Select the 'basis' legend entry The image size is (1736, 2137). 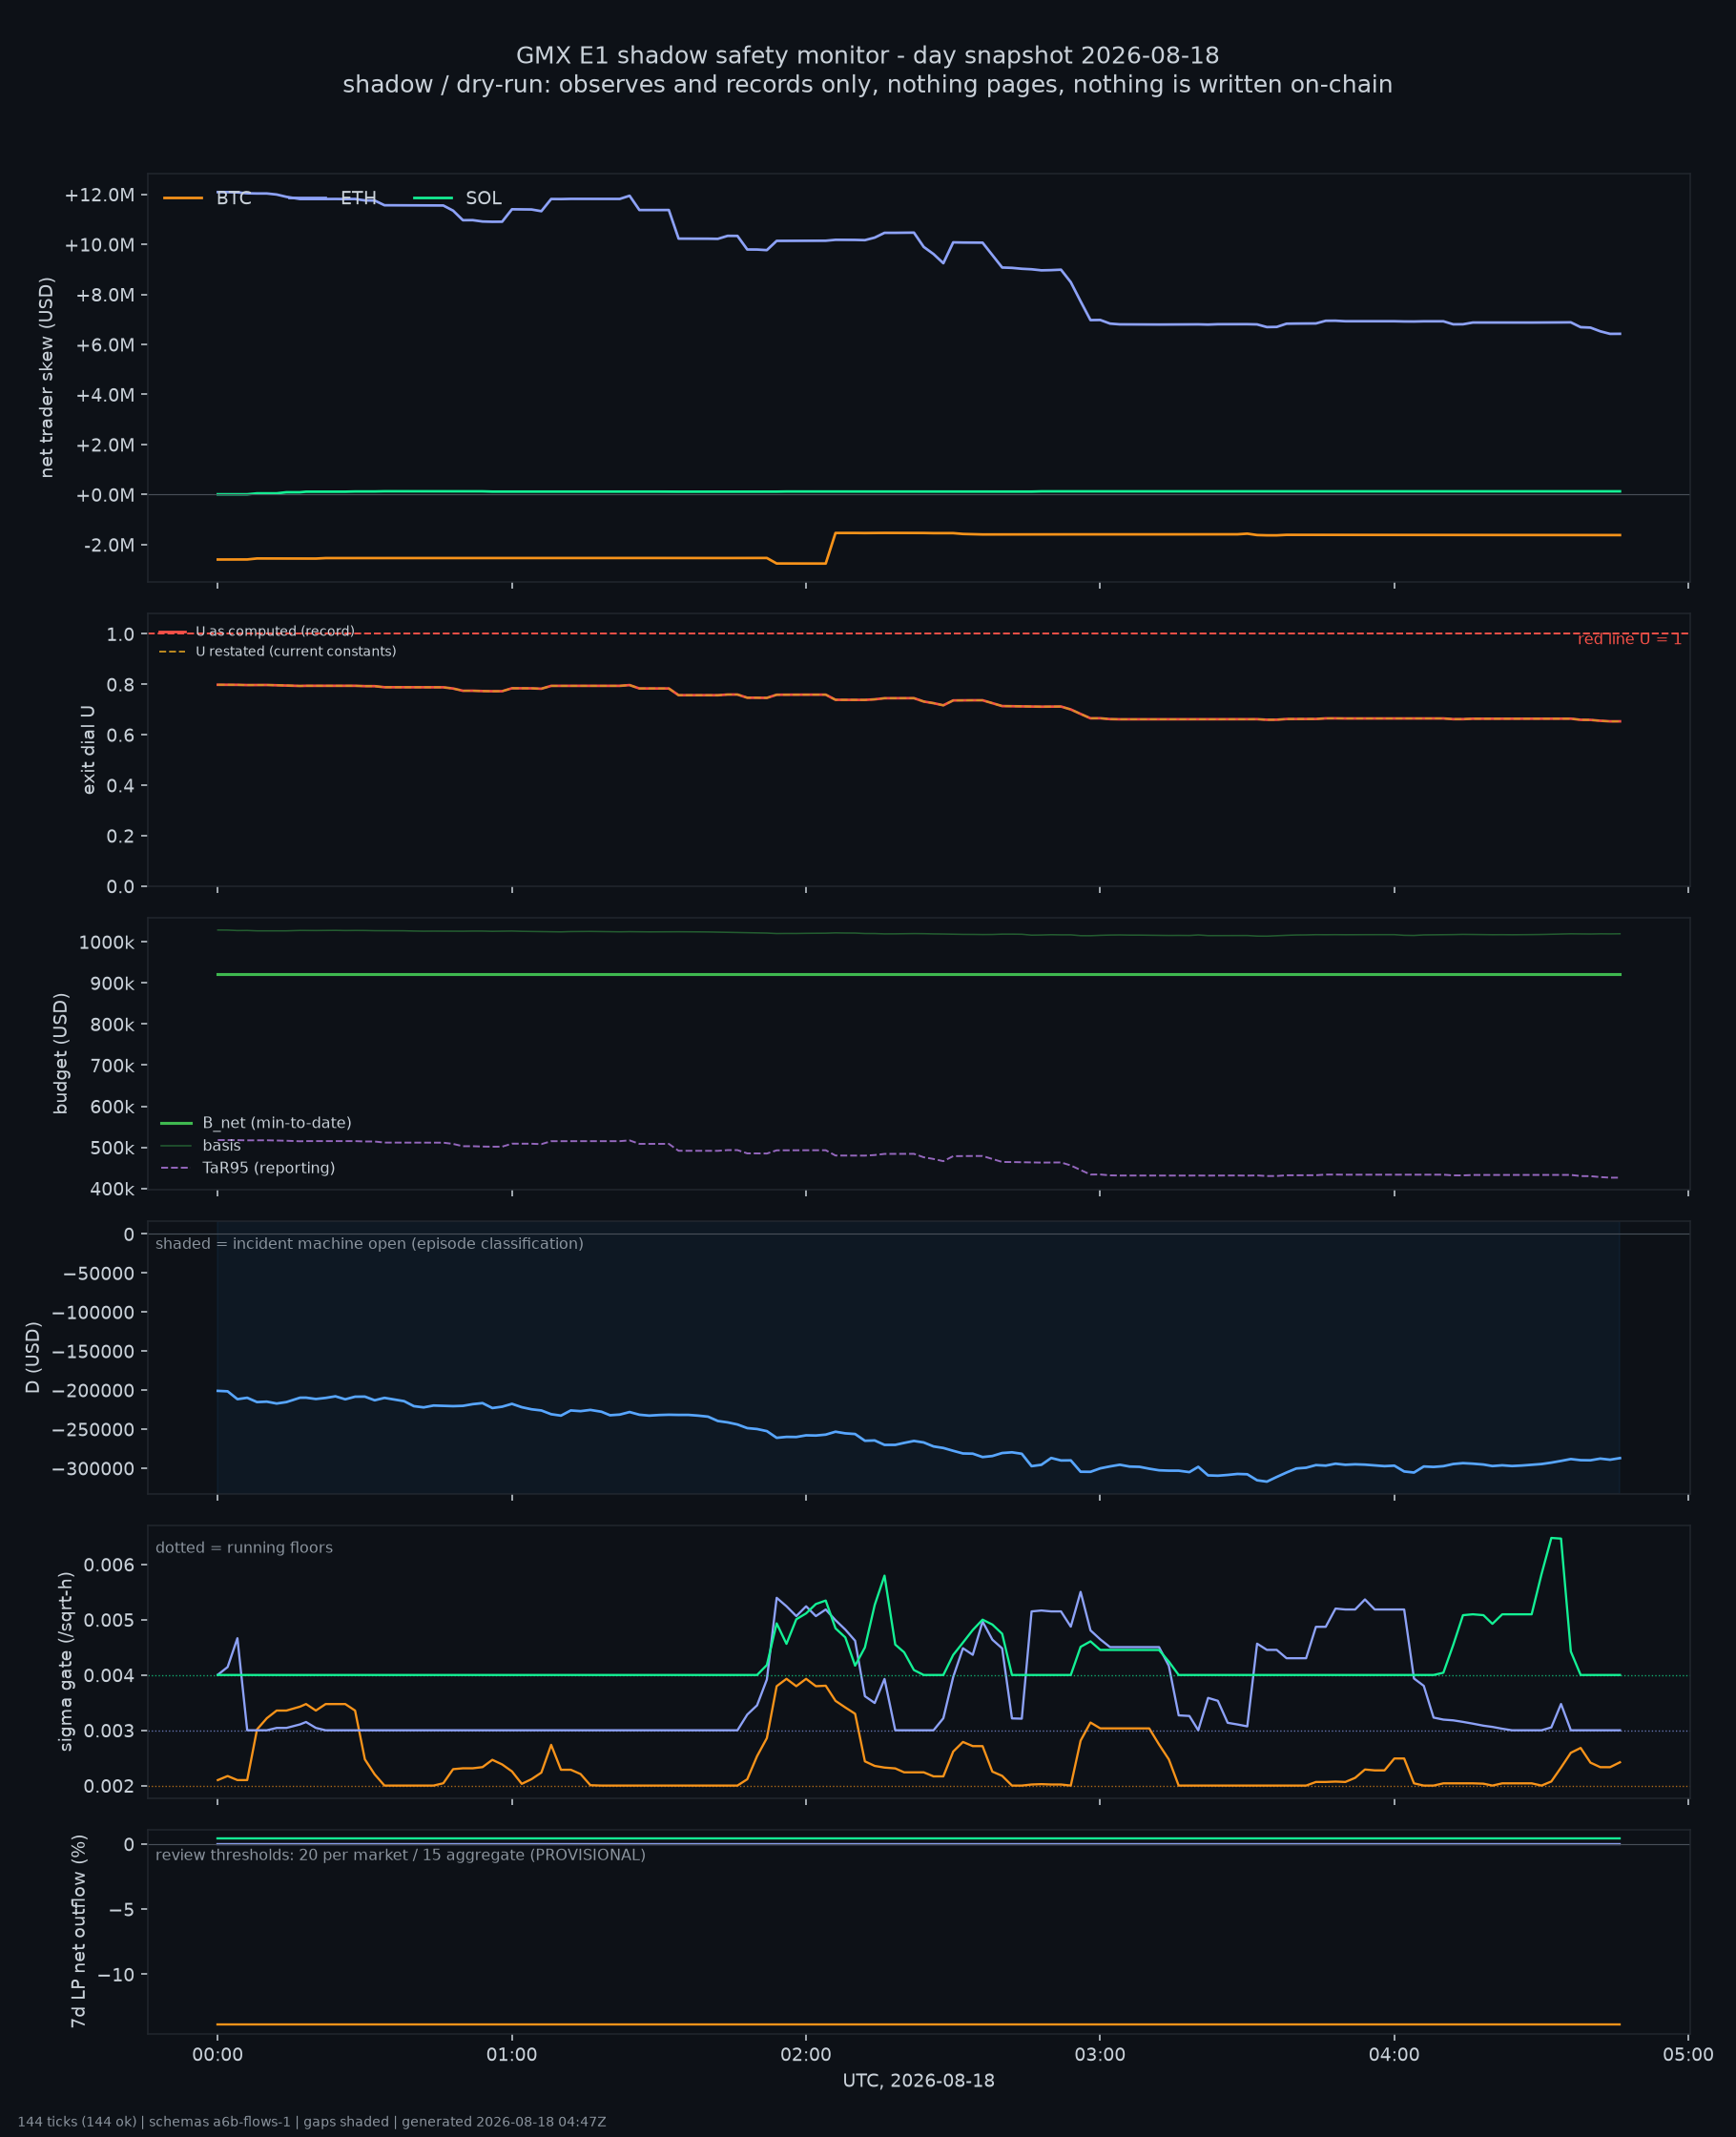(x=222, y=1146)
